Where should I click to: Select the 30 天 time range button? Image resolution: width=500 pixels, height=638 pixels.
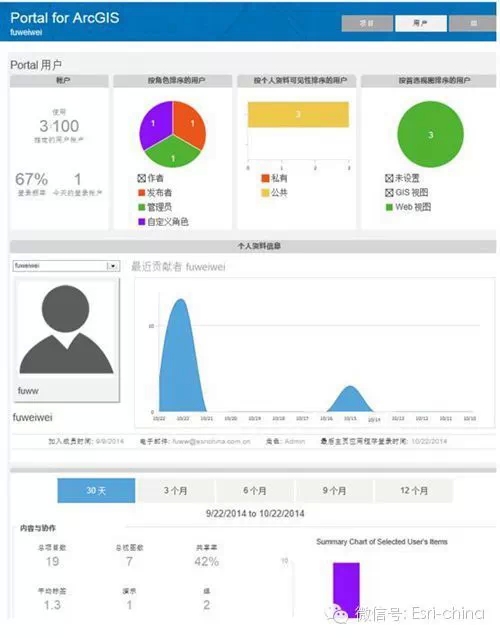(96, 491)
